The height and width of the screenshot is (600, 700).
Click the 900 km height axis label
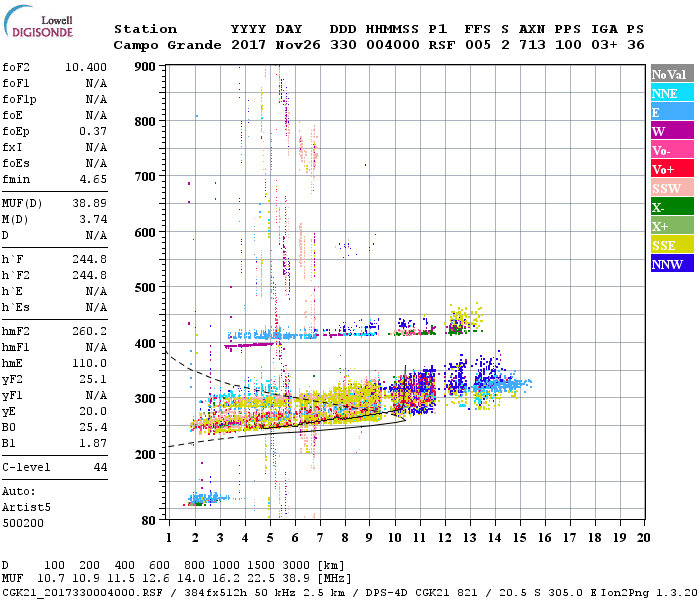[147, 67]
